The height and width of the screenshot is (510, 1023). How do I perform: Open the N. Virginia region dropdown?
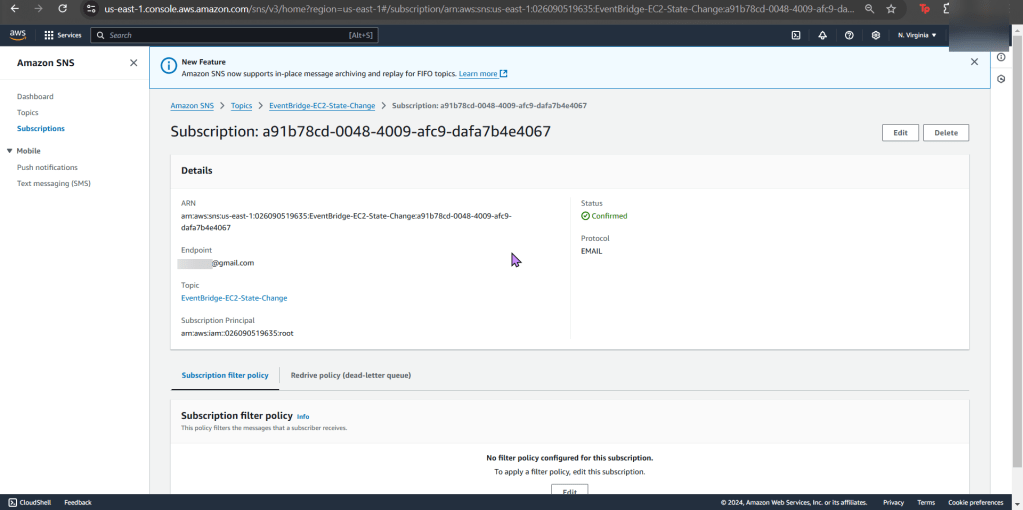916,35
